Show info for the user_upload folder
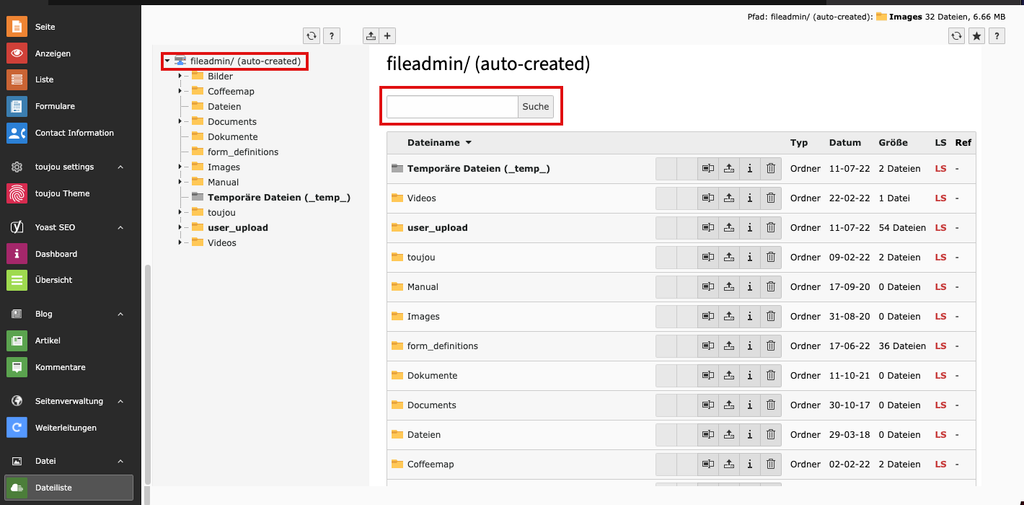Image resolution: width=1024 pixels, height=505 pixels. coord(749,228)
